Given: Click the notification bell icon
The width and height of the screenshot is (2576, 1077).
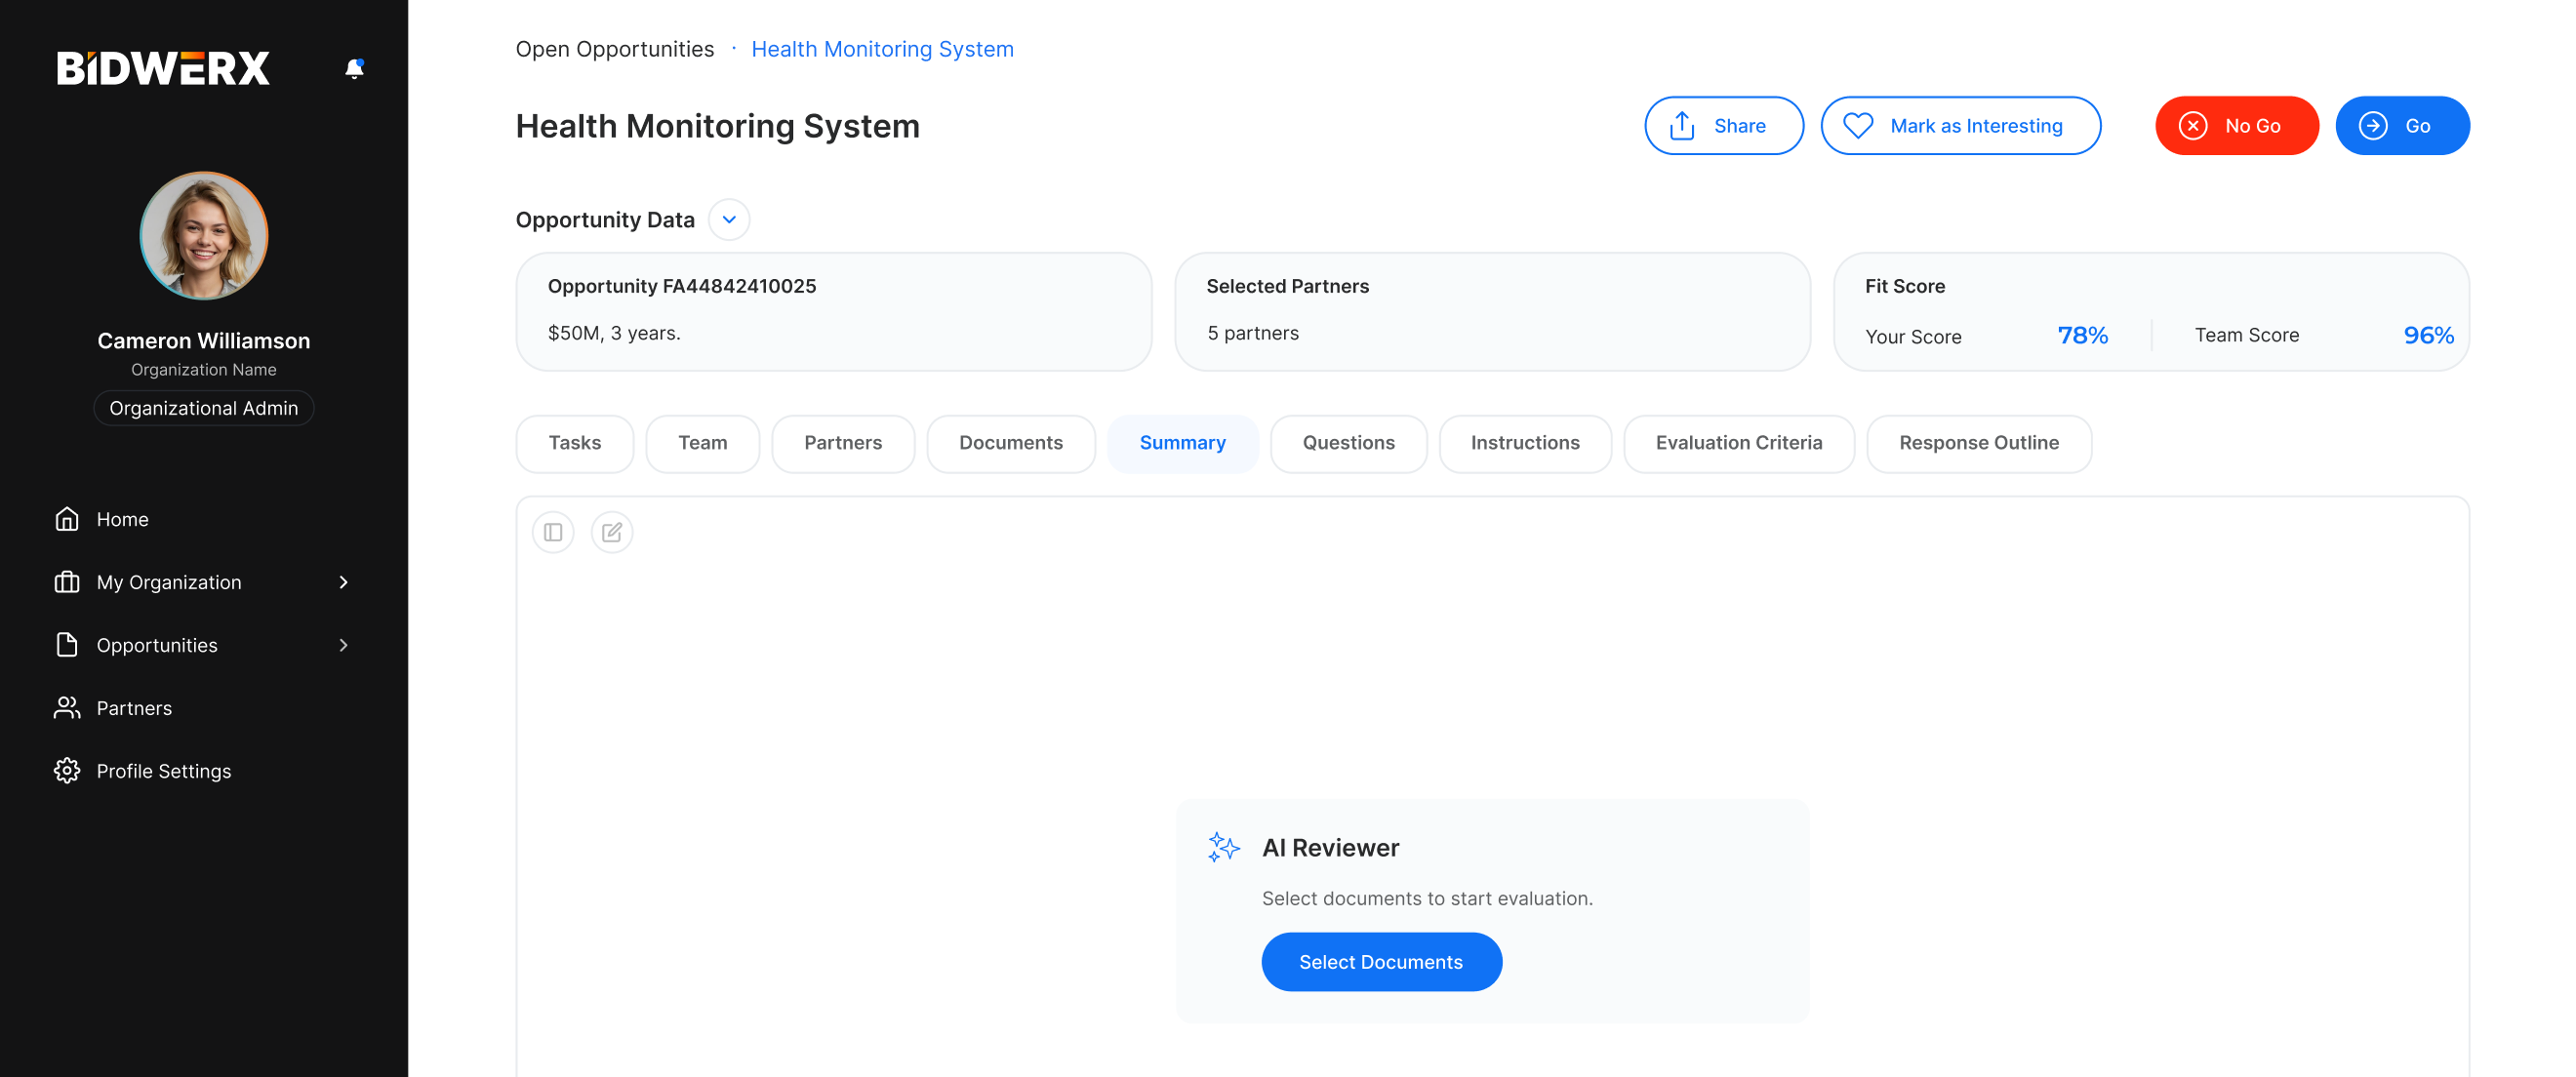Looking at the screenshot, I should coord(354,68).
